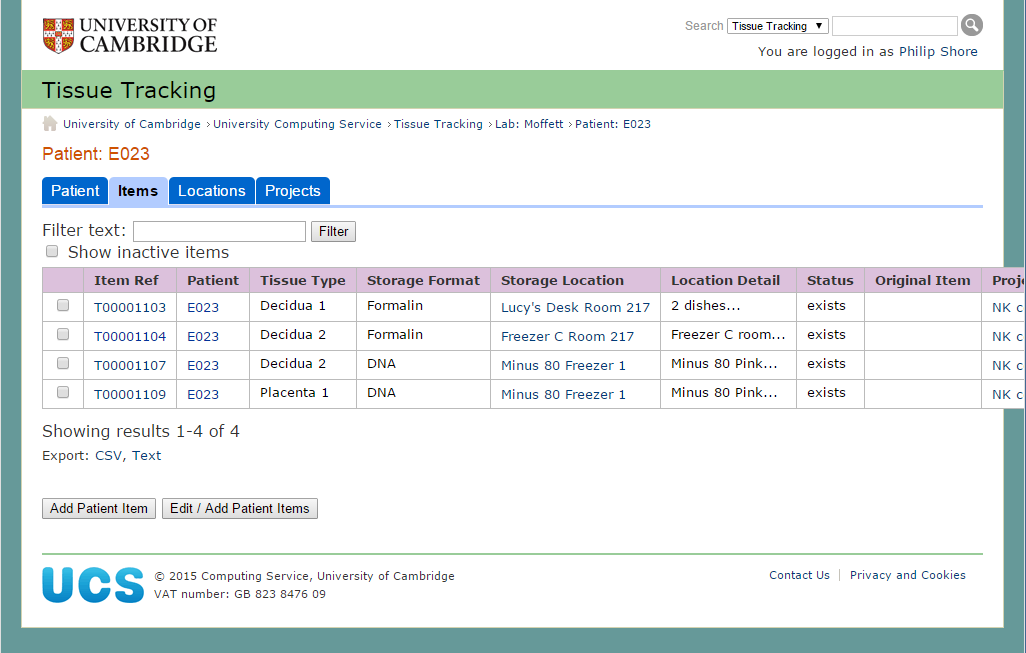Click the University of Cambridge breadcrumb link
Screen dimensions: 1026x653
(x=132, y=124)
